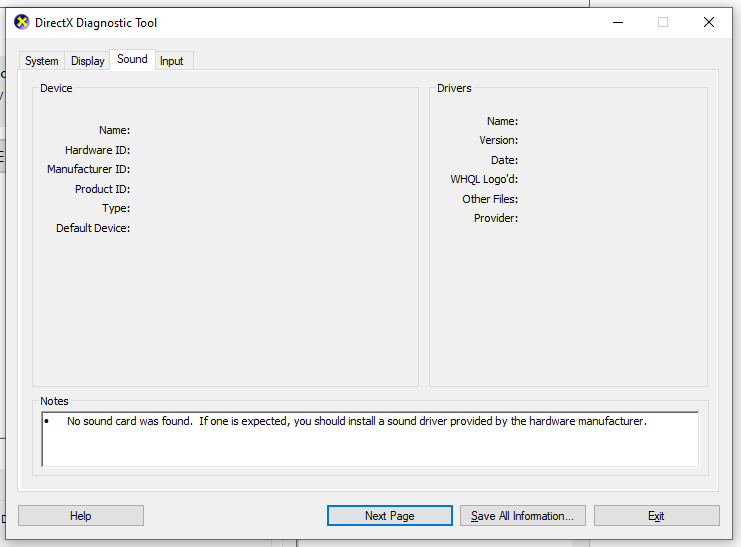Close the DirectX Diagnostic Tool window
Image resolution: width=741 pixels, height=547 pixels.
click(x=708, y=22)
